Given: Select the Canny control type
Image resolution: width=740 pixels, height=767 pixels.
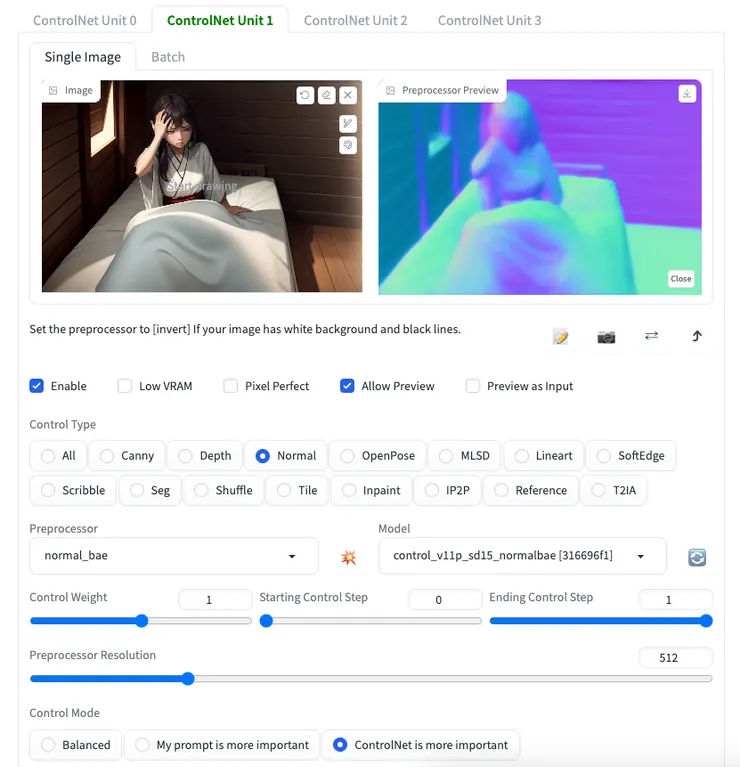Looking at the screenshot, I should (x=127, y=455).
